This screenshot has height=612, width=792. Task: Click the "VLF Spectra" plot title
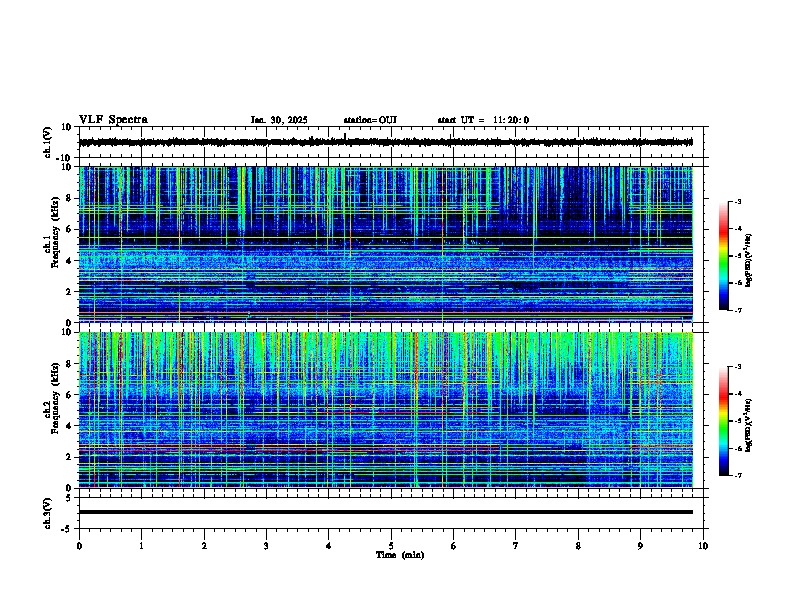(113, 120)
